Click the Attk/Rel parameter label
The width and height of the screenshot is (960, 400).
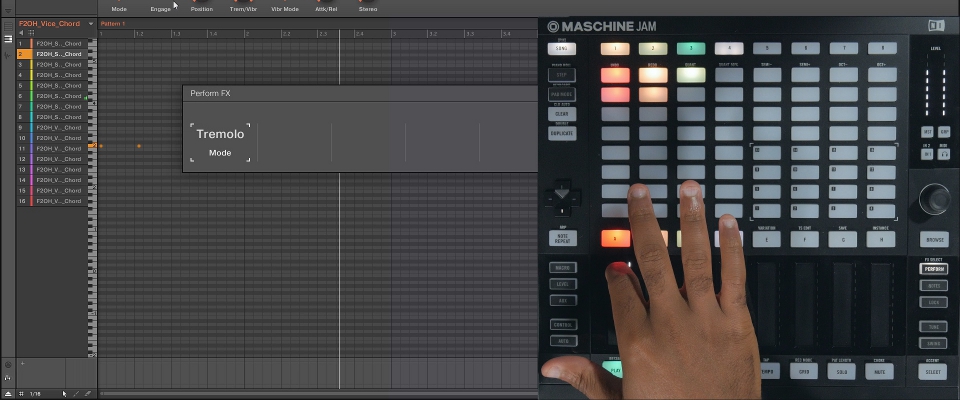point(326,9)
